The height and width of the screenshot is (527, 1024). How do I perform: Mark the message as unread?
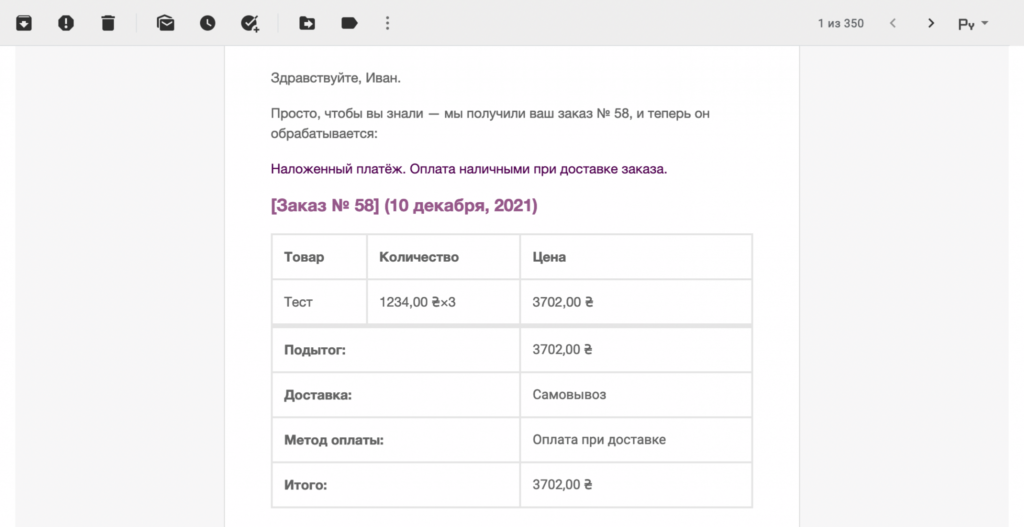point(166,23)
